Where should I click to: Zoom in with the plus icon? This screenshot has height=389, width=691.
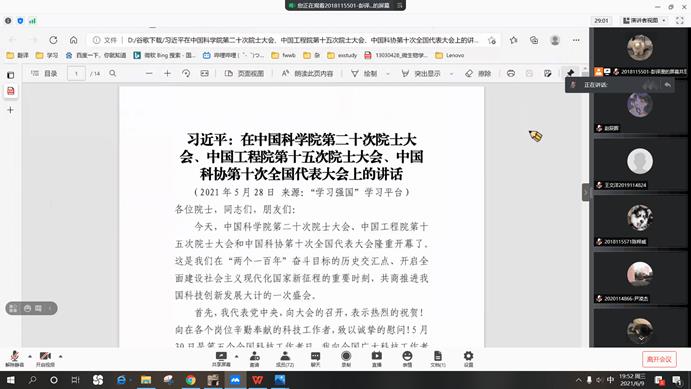click(167, 74)
